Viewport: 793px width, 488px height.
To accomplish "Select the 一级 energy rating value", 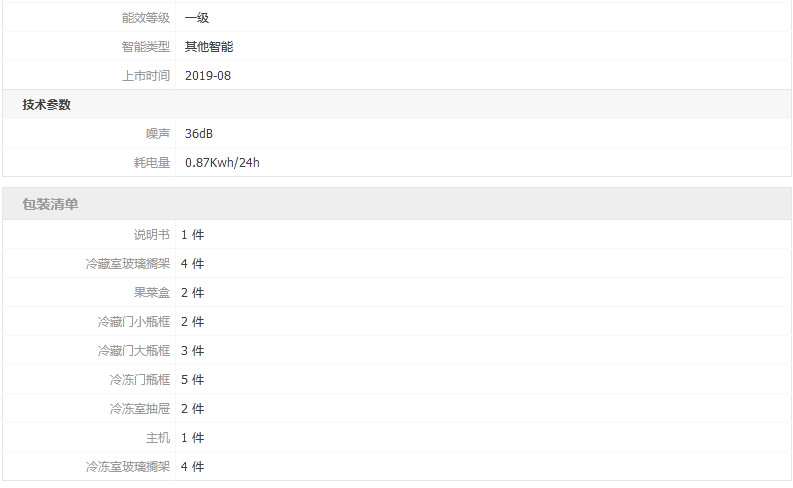I will (197, 18).
